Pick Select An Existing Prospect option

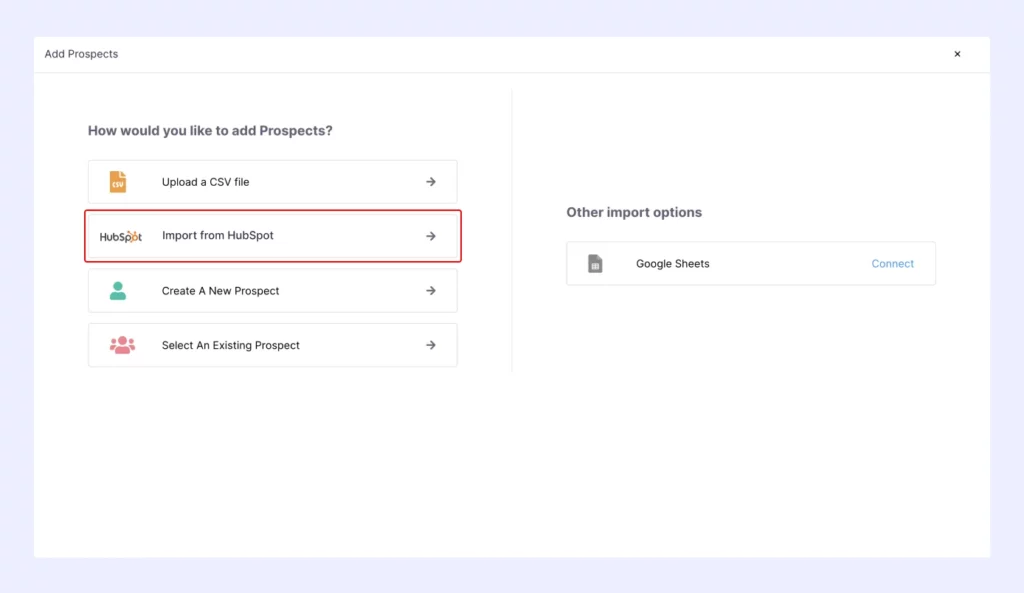[272, 344]
